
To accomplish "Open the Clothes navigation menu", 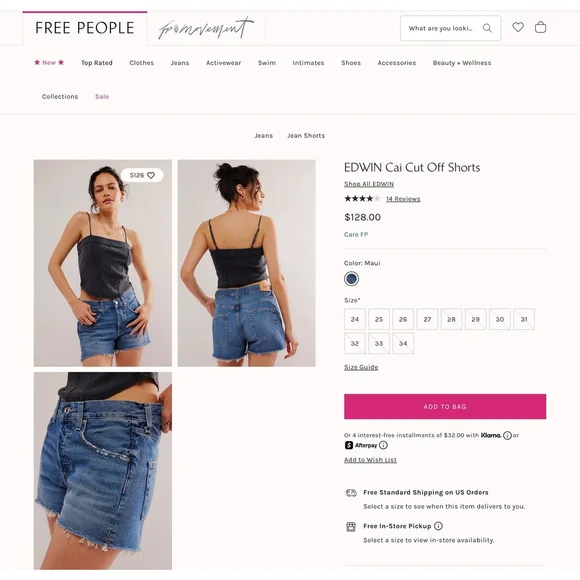I will (142, 63).
